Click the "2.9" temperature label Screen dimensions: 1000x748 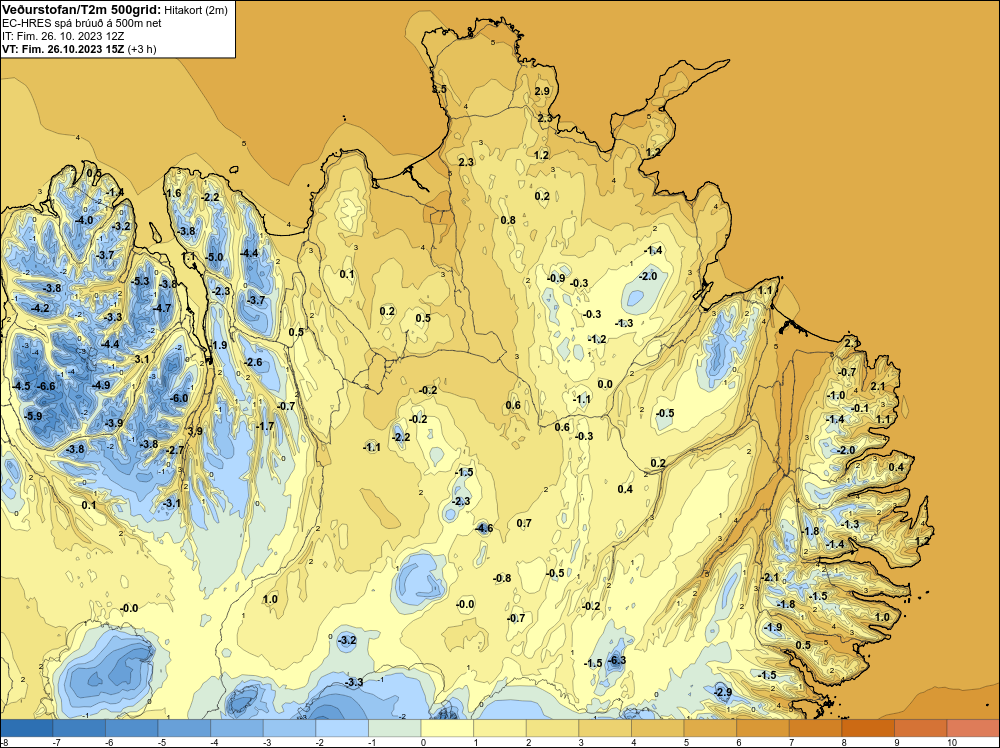click(x=542, y=91)
